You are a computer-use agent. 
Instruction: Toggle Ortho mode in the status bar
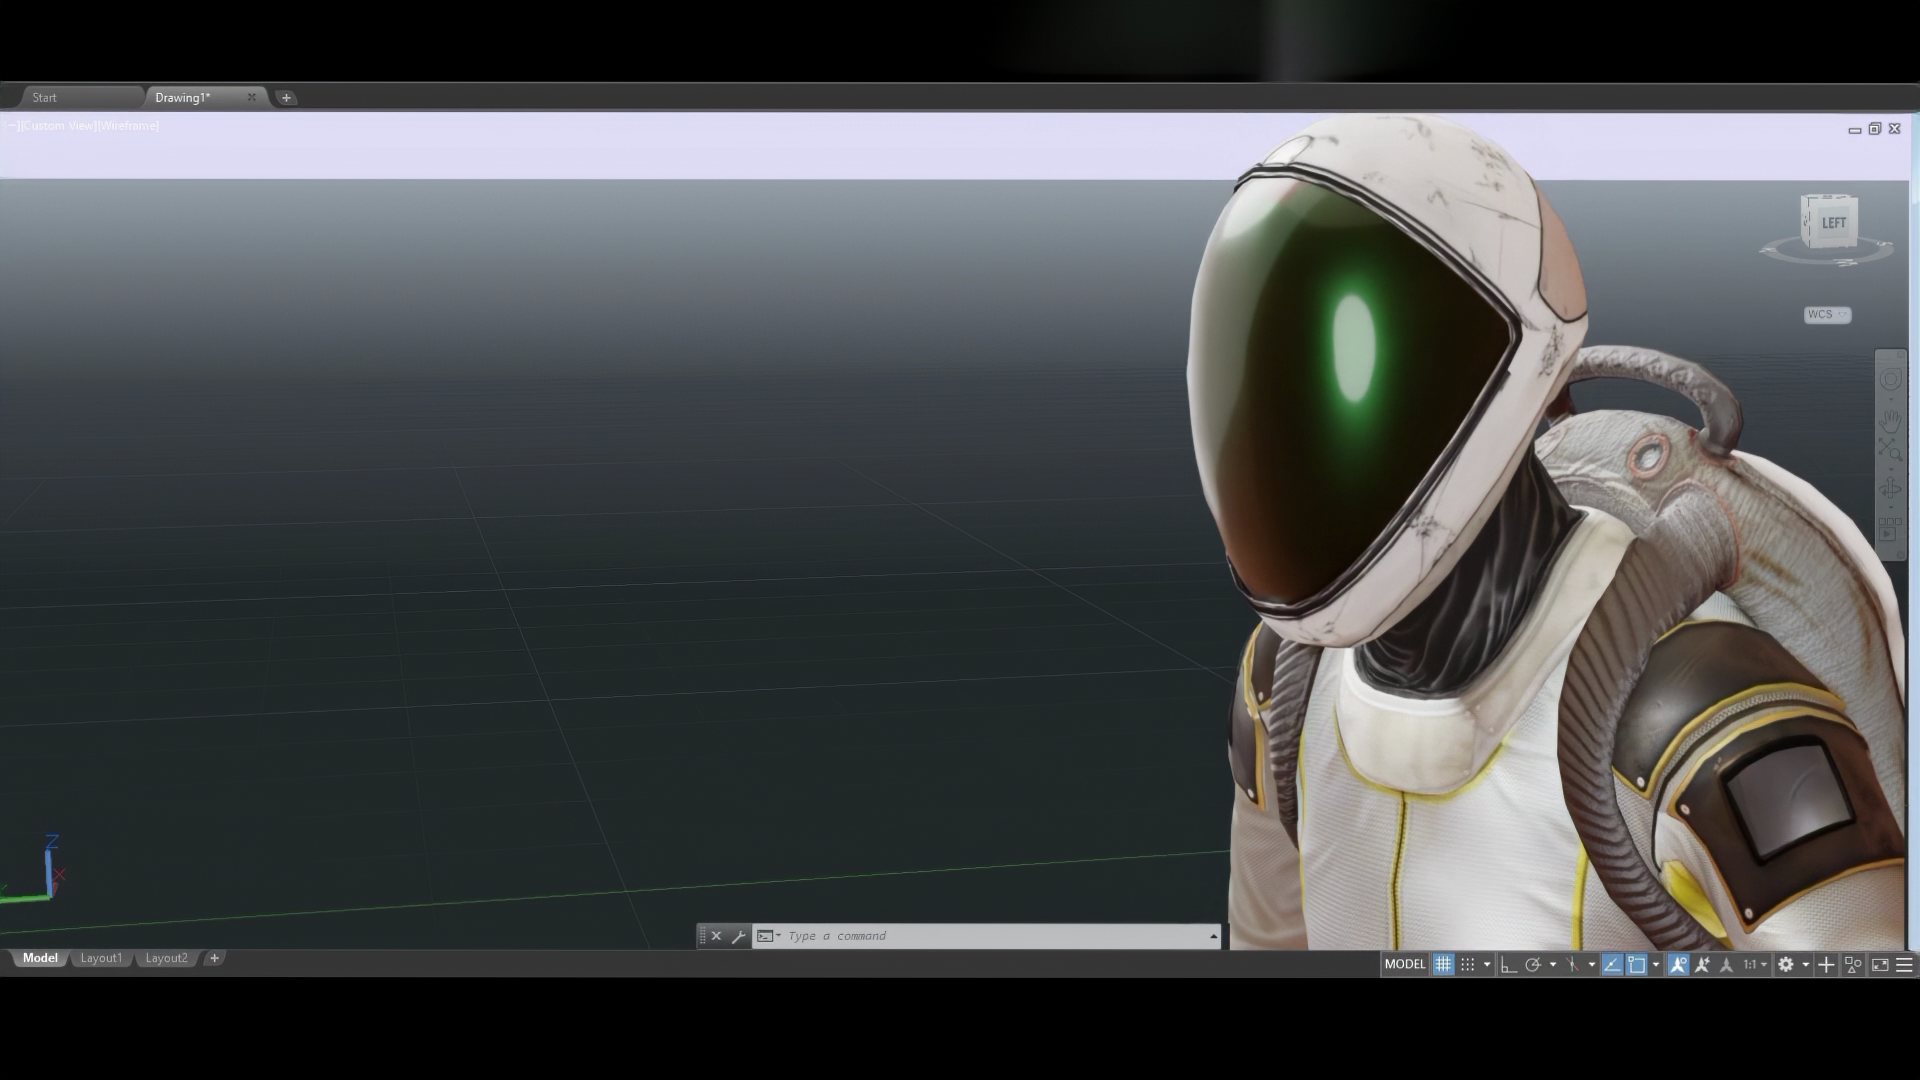[1509, 964]
